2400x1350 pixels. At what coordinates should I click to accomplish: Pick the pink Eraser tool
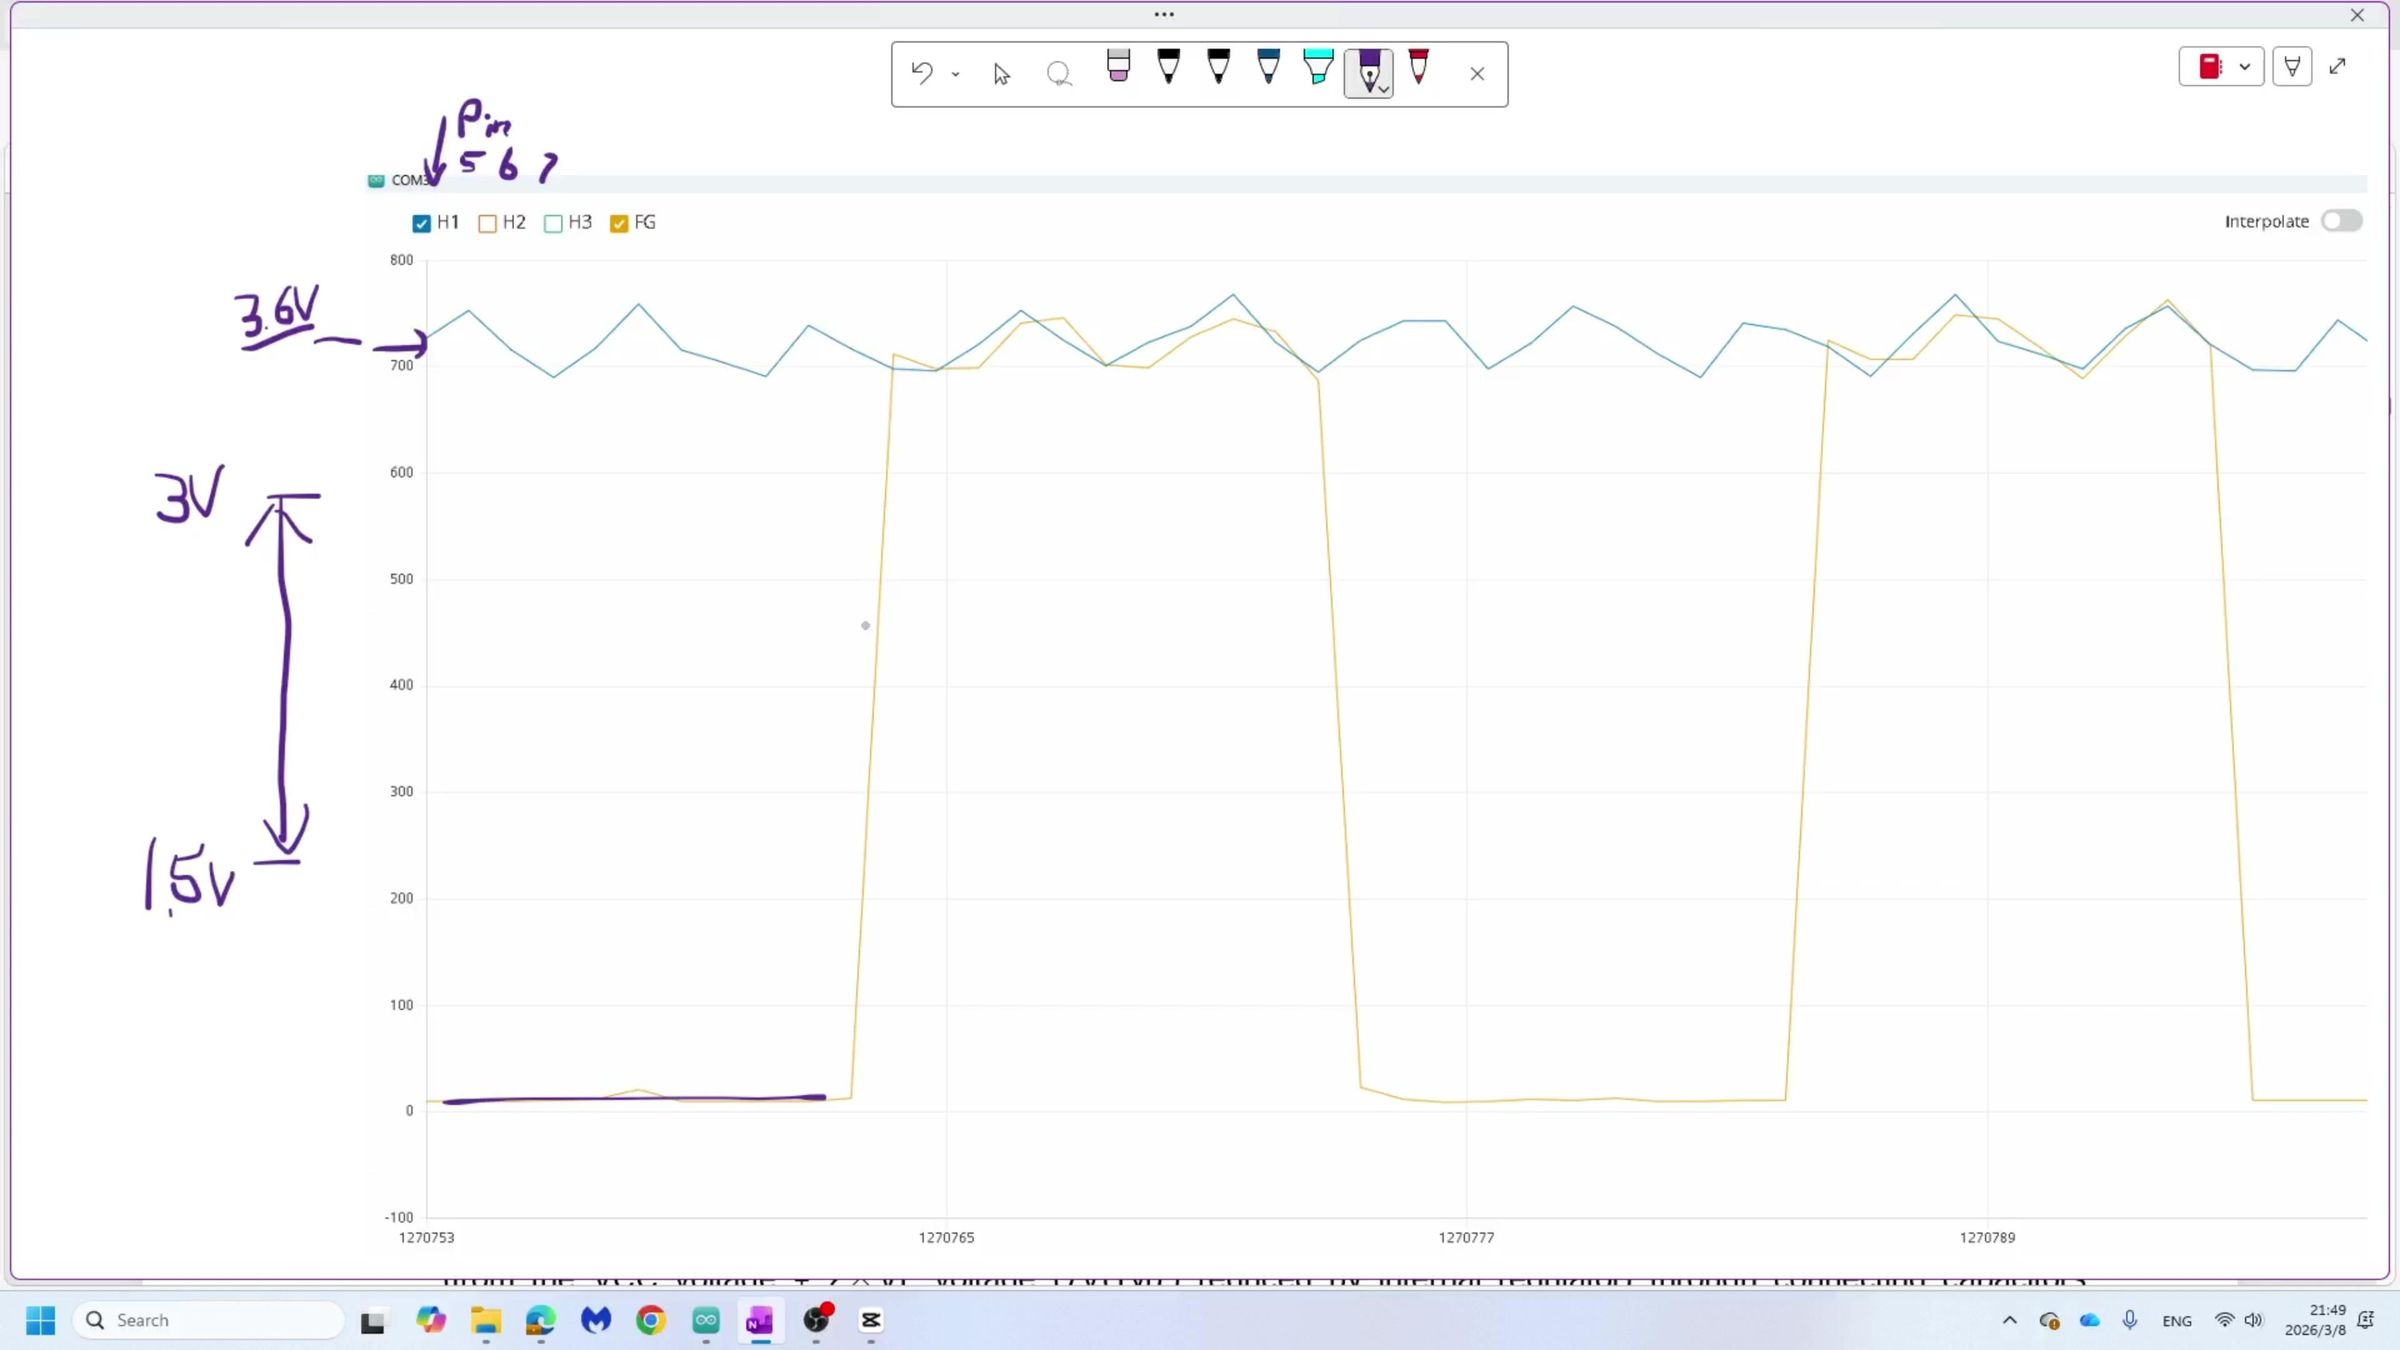pyautogui.click(x=1118, y=68)
